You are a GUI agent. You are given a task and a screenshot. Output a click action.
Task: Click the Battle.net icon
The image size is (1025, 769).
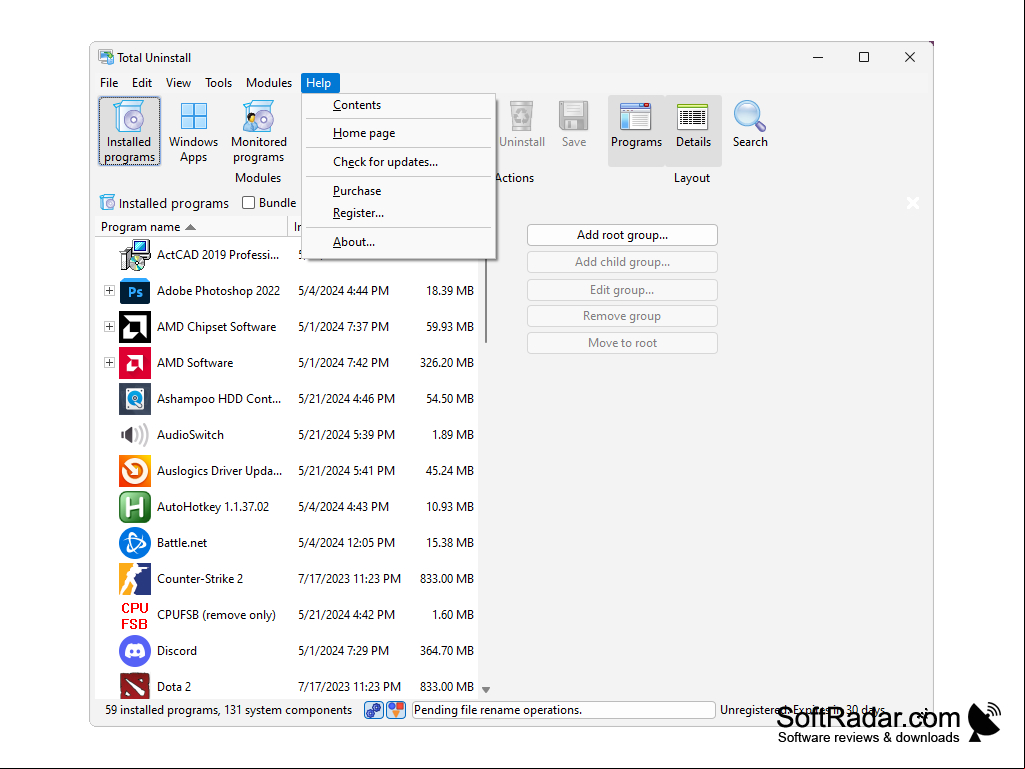tap(135, 543)
